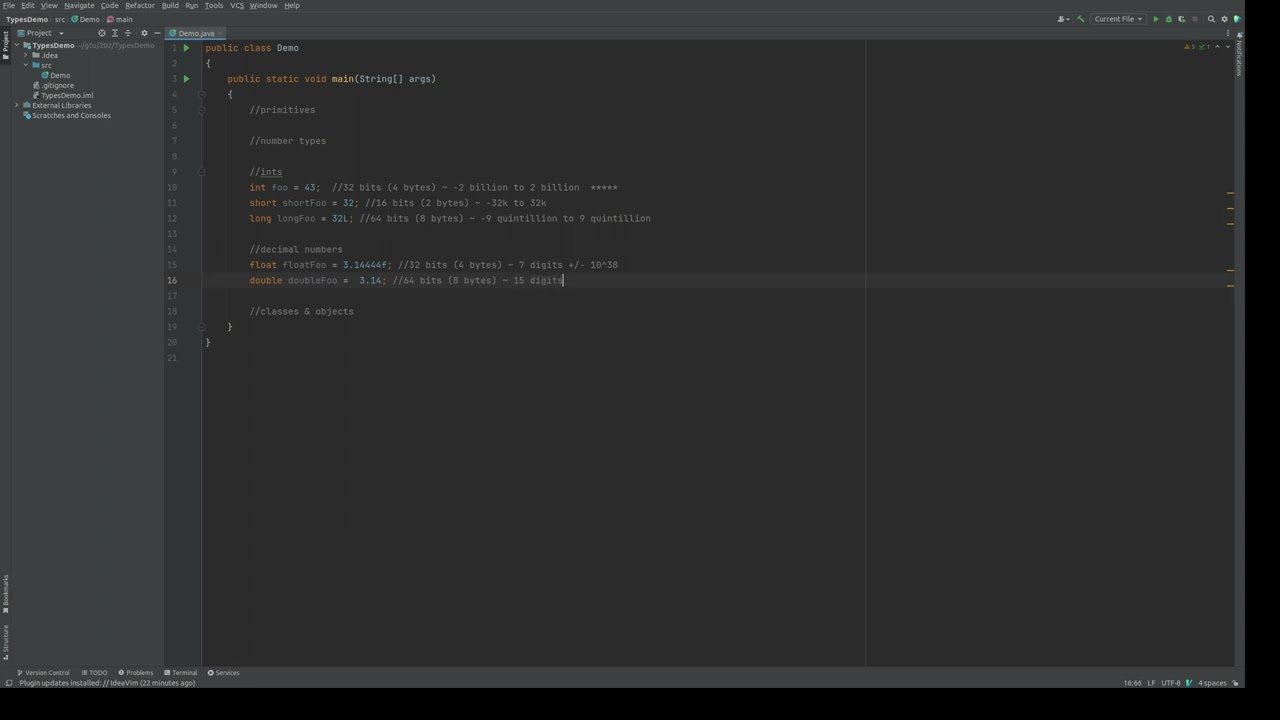Close the Demo.java editor tab
Image resolution: width=1280 pixels, height=720 pixels.
coord(221,33)
